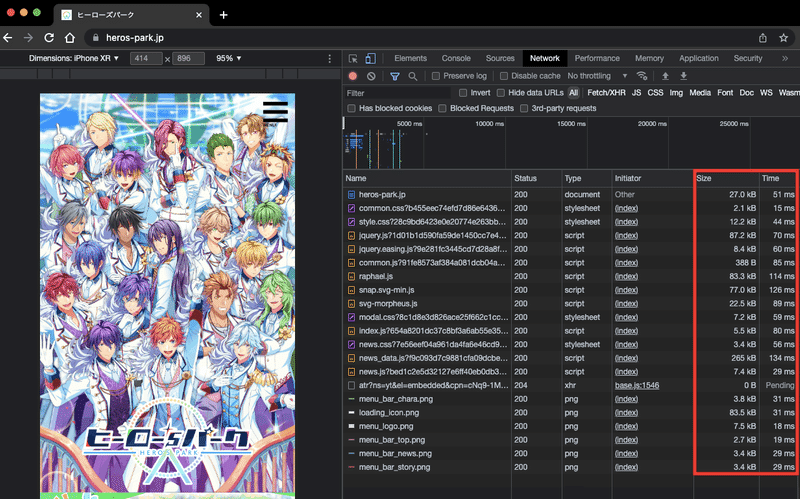Toggle the network filter funnel icon

[395, 76]
